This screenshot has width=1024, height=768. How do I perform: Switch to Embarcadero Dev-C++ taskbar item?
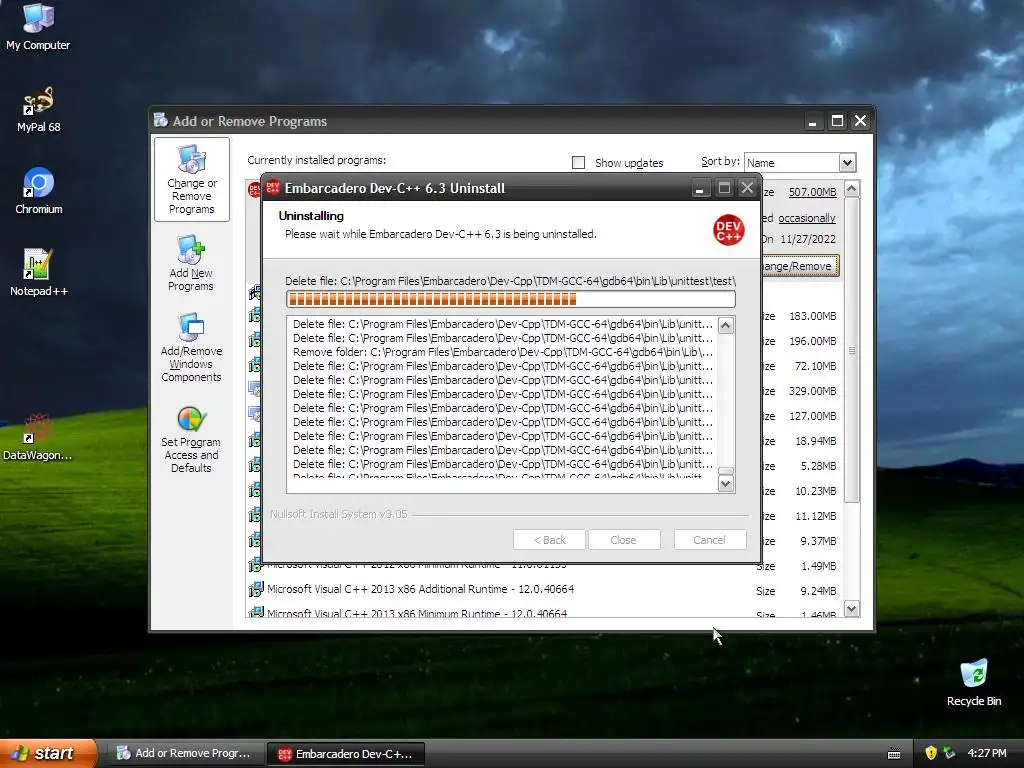346,754
